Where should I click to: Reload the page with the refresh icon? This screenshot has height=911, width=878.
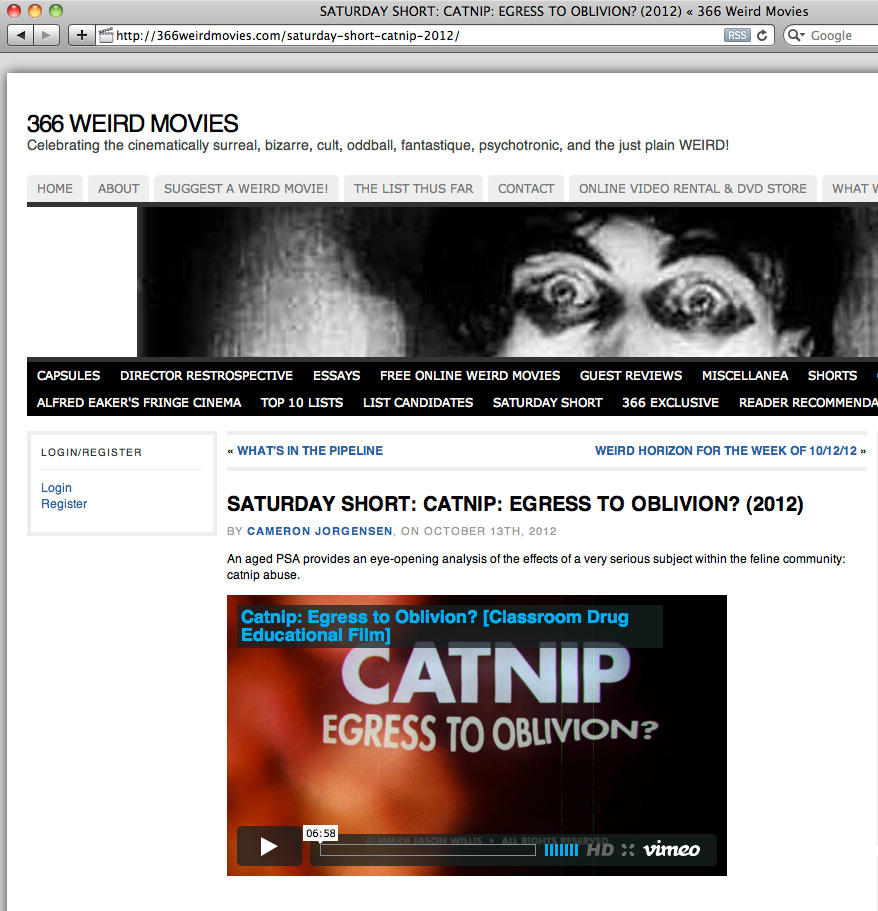763,35
